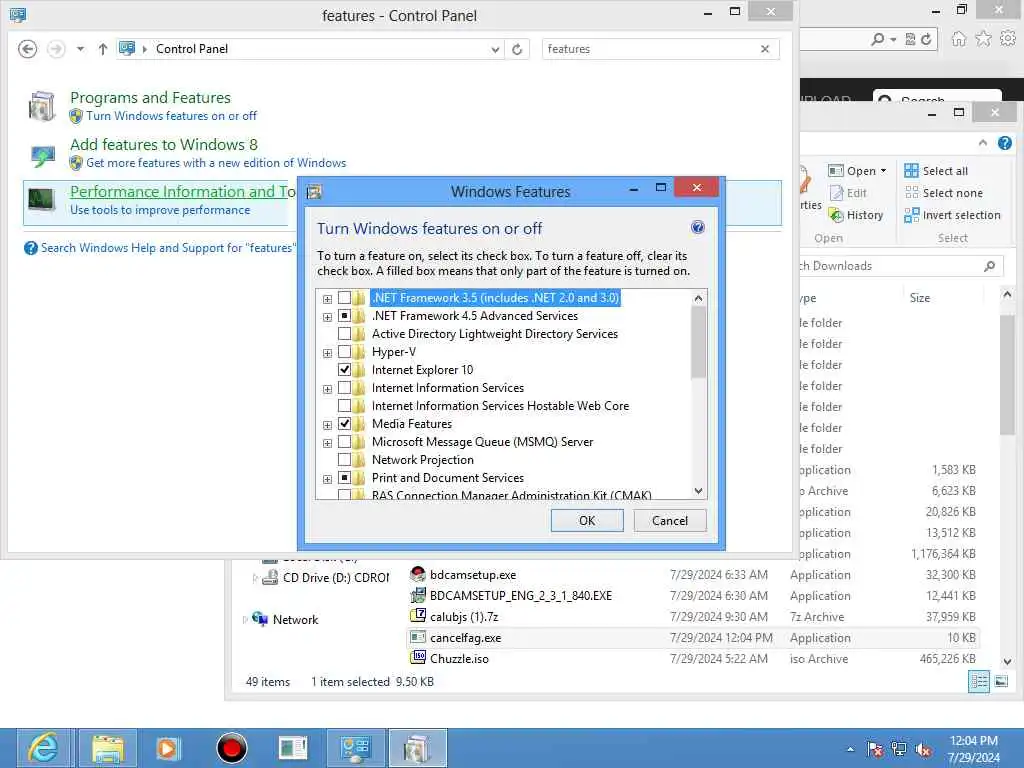Screen dimensions: 1024x768
Task: Click the Add features to Windows 8 icon
Action: coord(43,154)
